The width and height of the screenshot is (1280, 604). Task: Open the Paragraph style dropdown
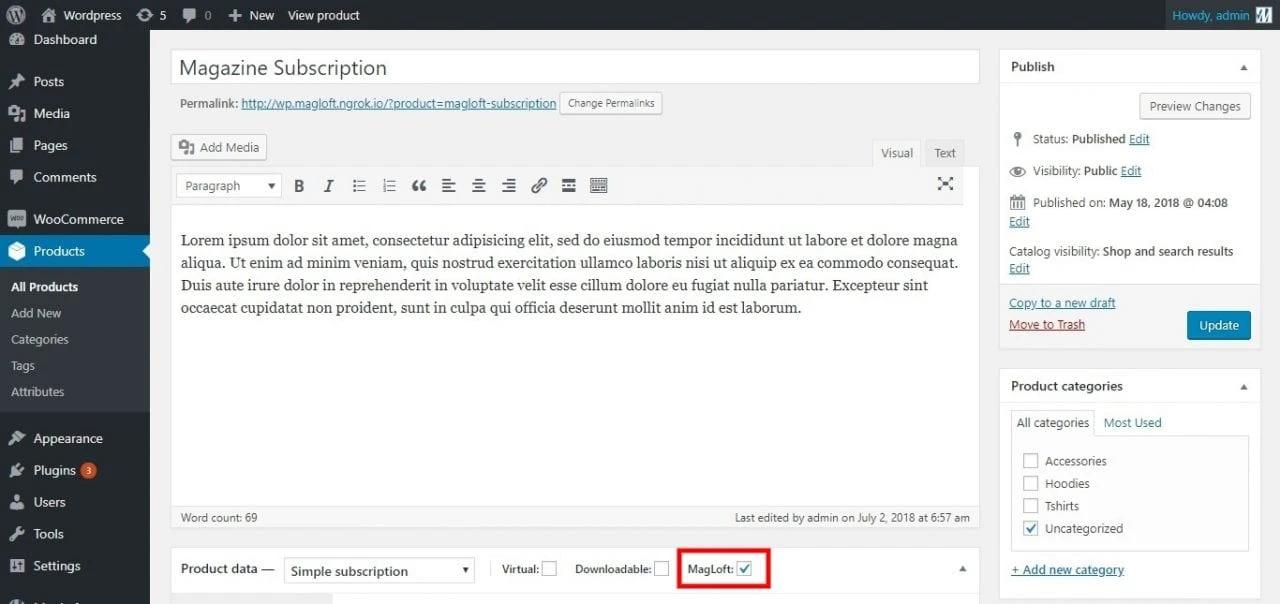pyautogui.click(x=228, y=185)
